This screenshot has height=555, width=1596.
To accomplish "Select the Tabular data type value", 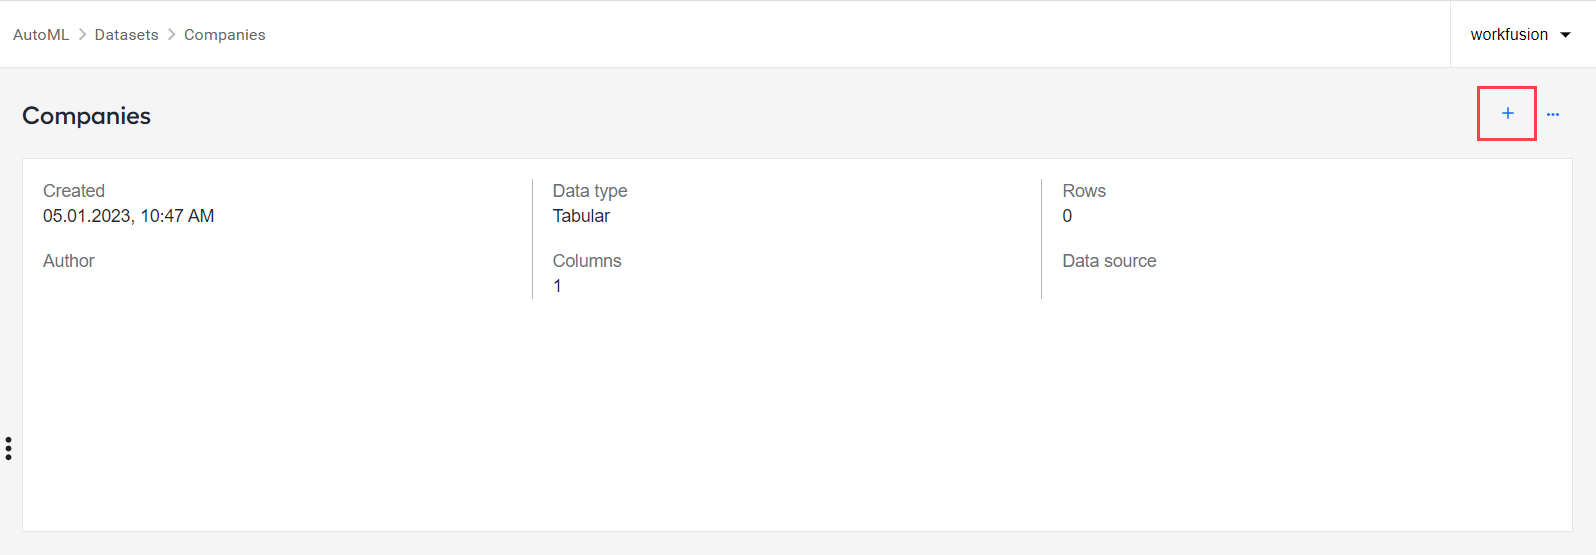I will pyautogui.click(x=581, y=216).
